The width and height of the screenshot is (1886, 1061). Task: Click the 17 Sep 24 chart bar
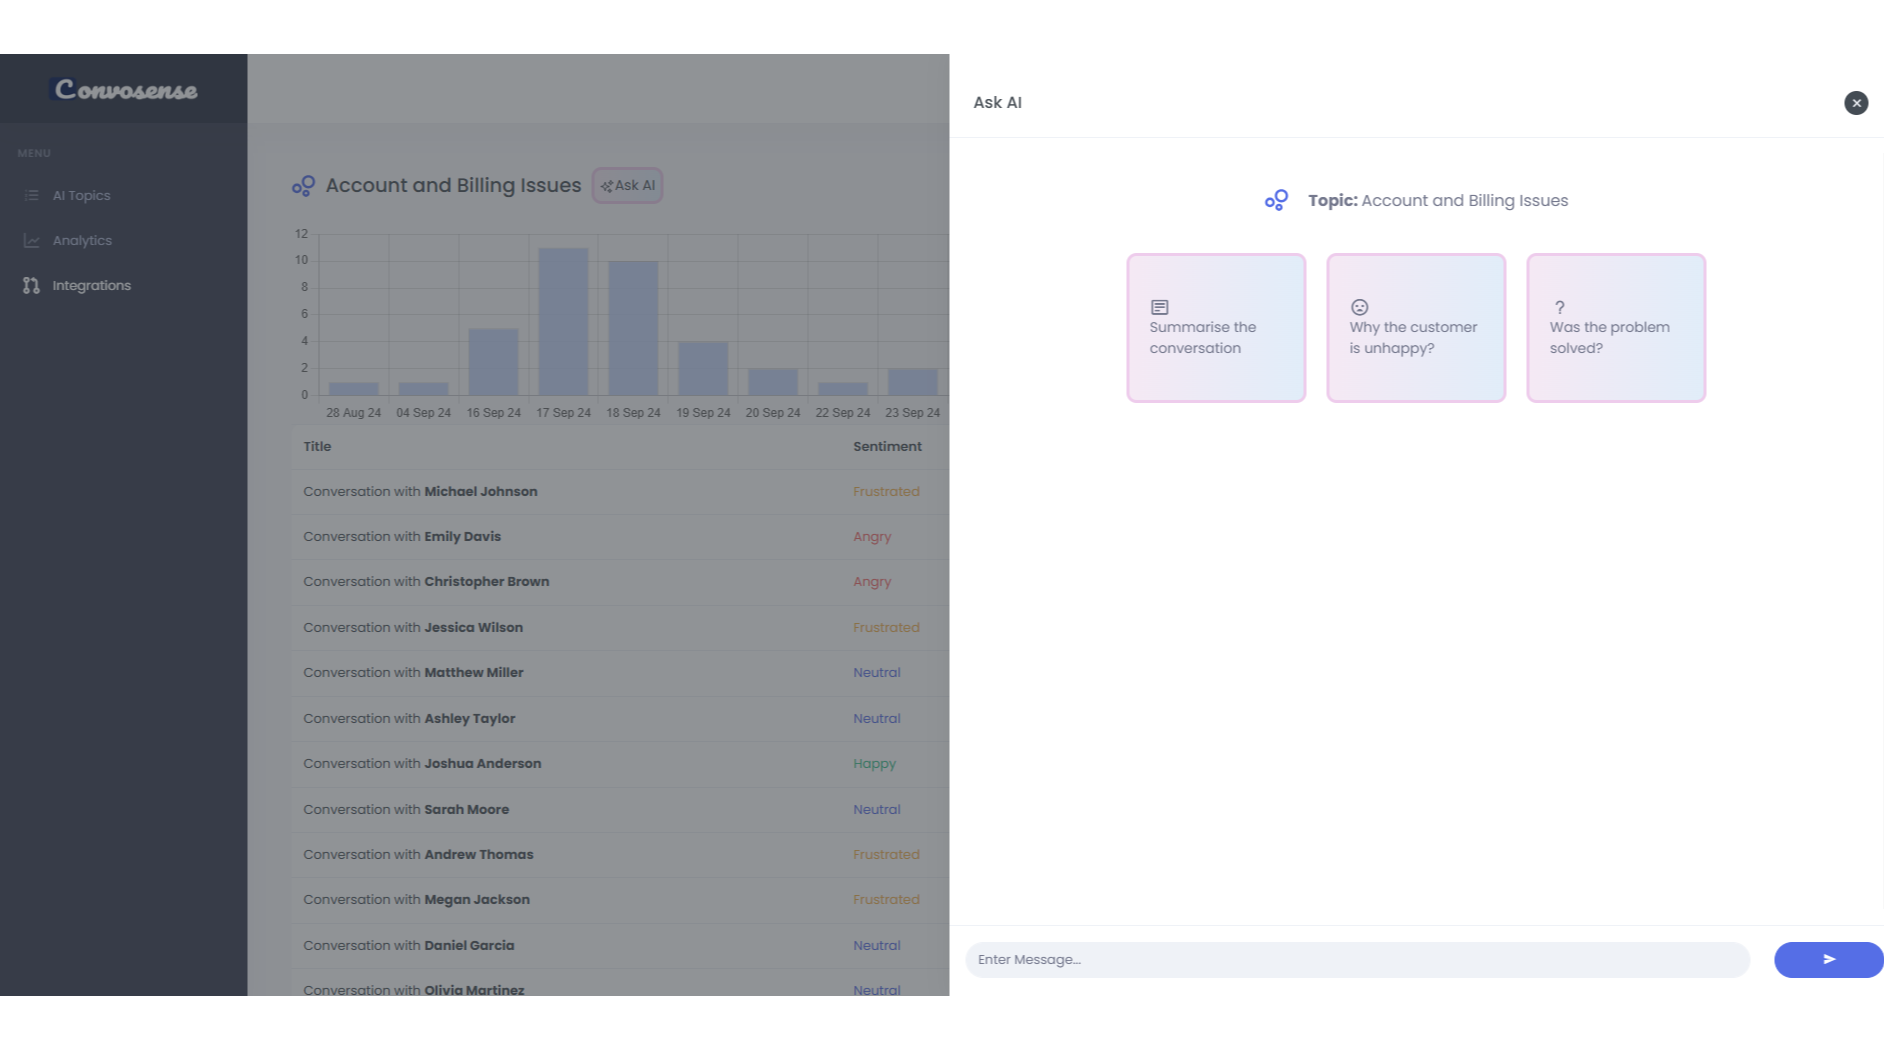(x=563, y=322)
